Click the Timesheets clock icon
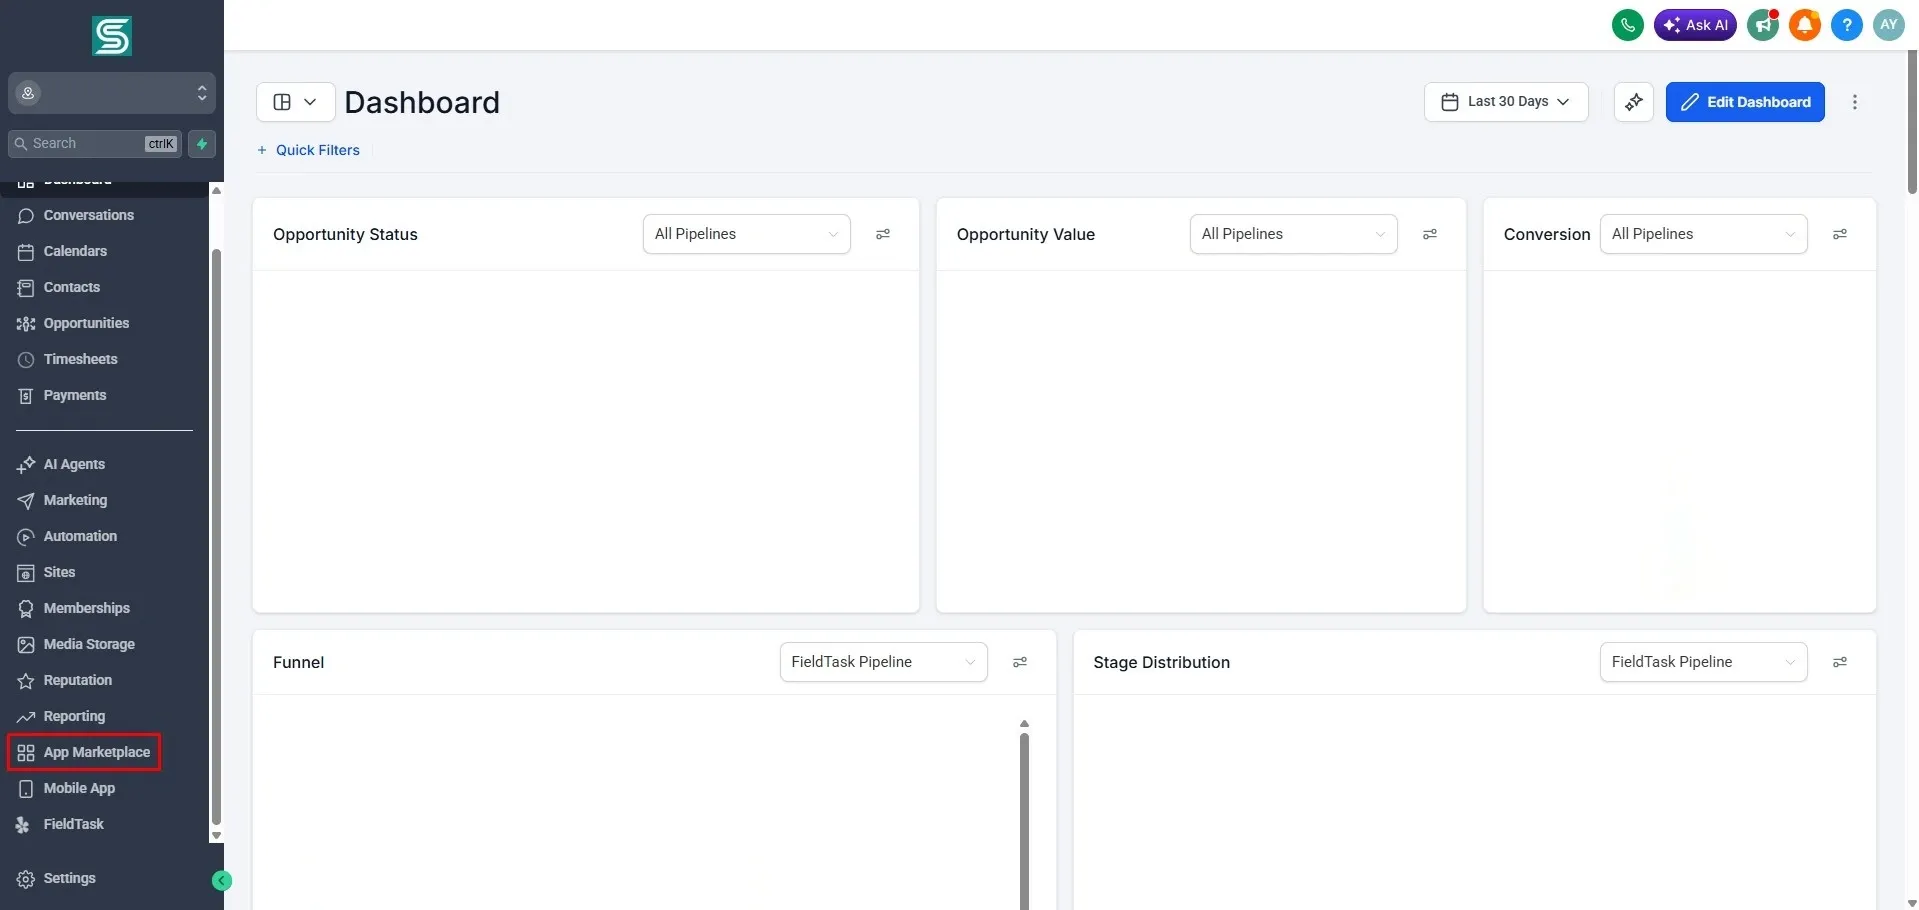 [x=26, y=360]
